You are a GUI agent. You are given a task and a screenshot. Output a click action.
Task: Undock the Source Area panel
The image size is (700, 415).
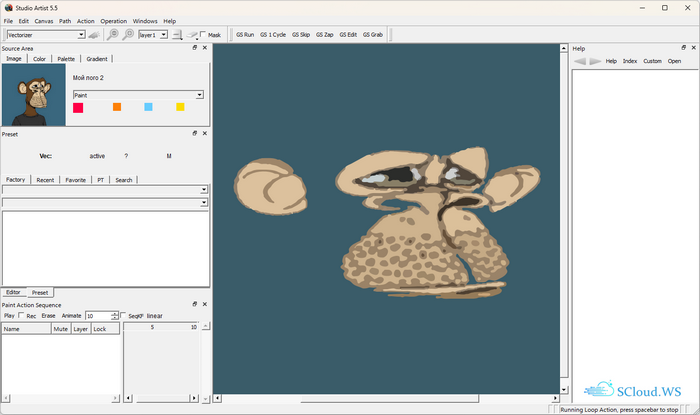point(195,47)
